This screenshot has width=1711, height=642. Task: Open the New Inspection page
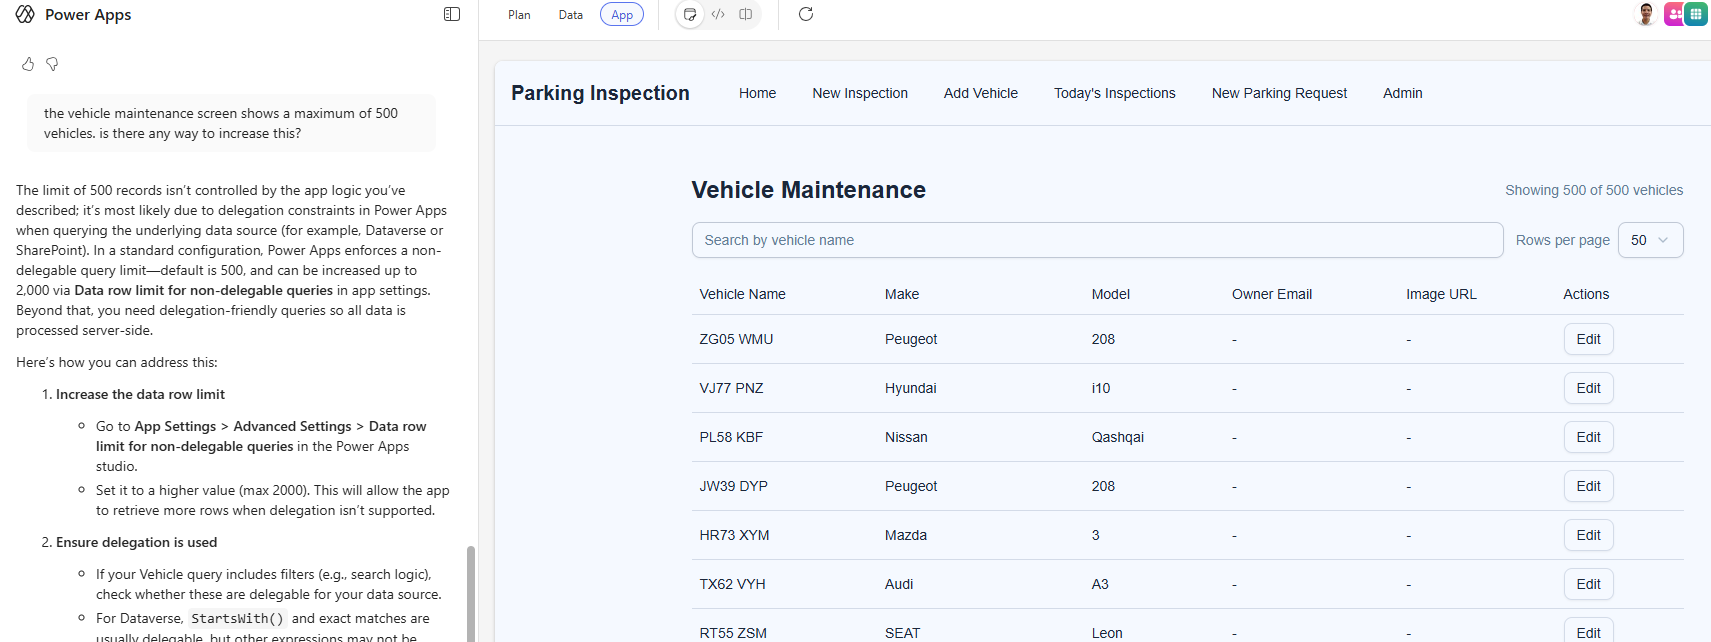click(860, 93)
